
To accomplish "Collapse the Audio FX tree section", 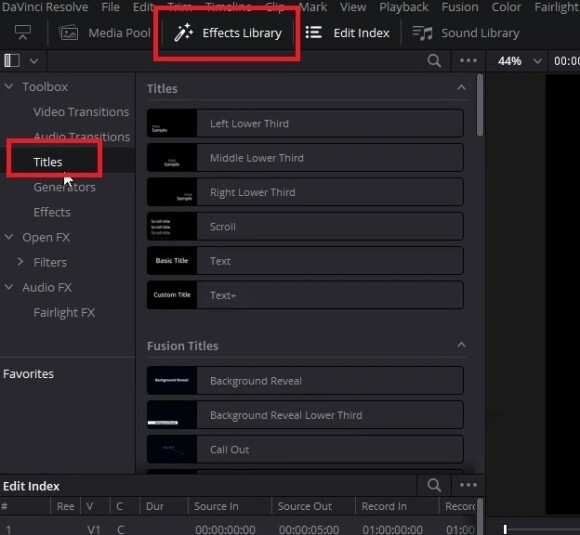I will pos(9,287).
